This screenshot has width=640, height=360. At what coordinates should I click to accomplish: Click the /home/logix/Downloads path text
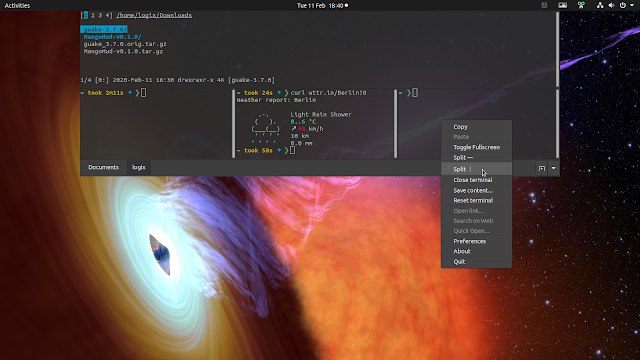pyautogui.click(x=154, y=15)
